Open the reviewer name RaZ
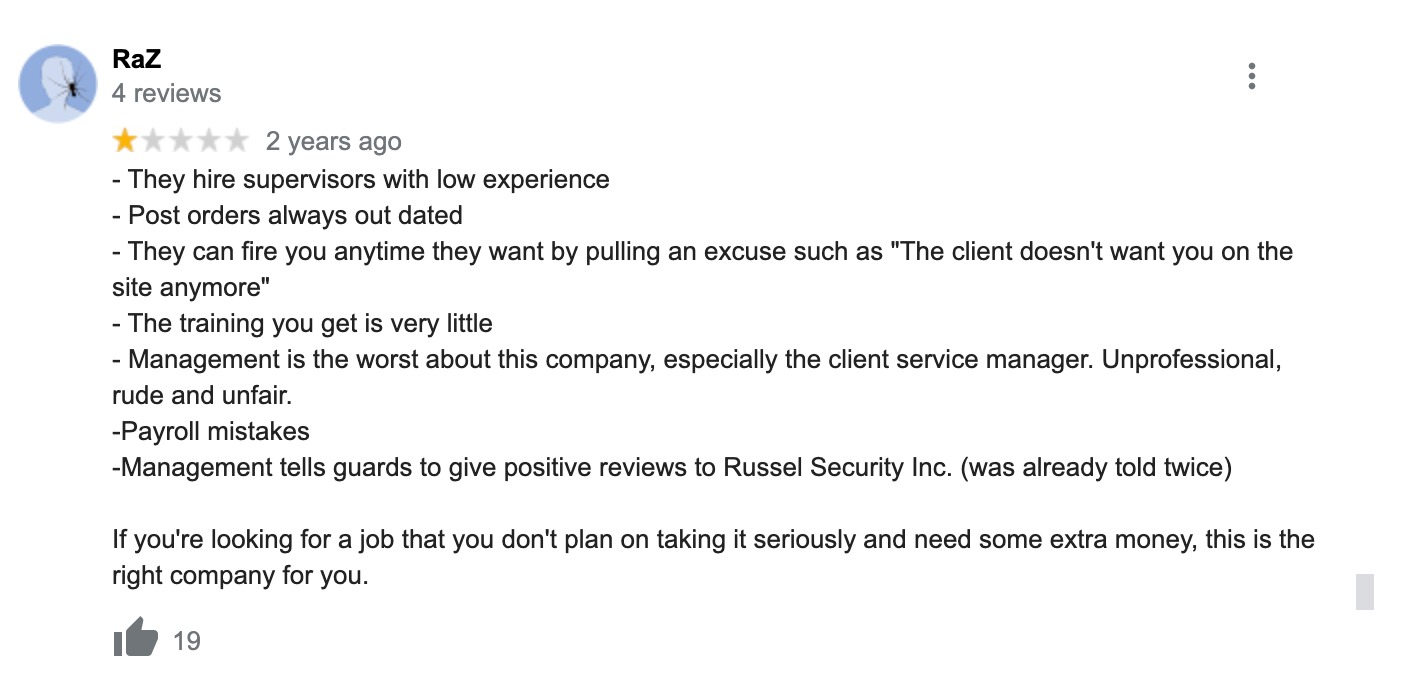1404x692 pixels. pyautogui.click(x=137, y=59)
